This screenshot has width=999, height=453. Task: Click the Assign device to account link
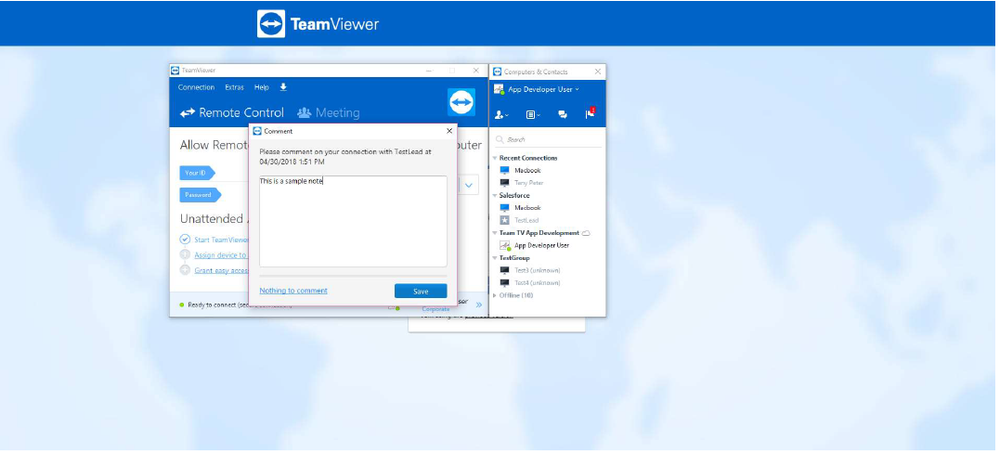click(220, 255)
